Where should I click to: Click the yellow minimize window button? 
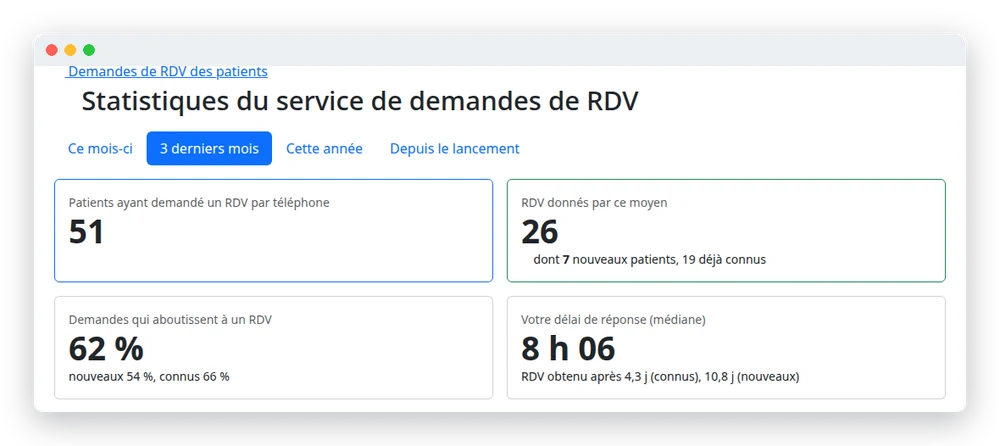tap(70, 50)
